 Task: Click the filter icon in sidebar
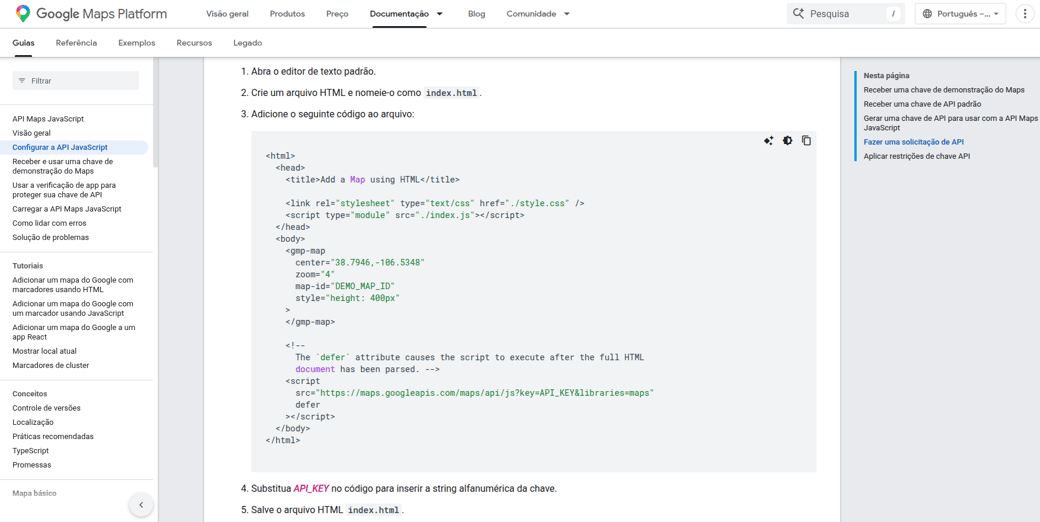tap(22, 80)
